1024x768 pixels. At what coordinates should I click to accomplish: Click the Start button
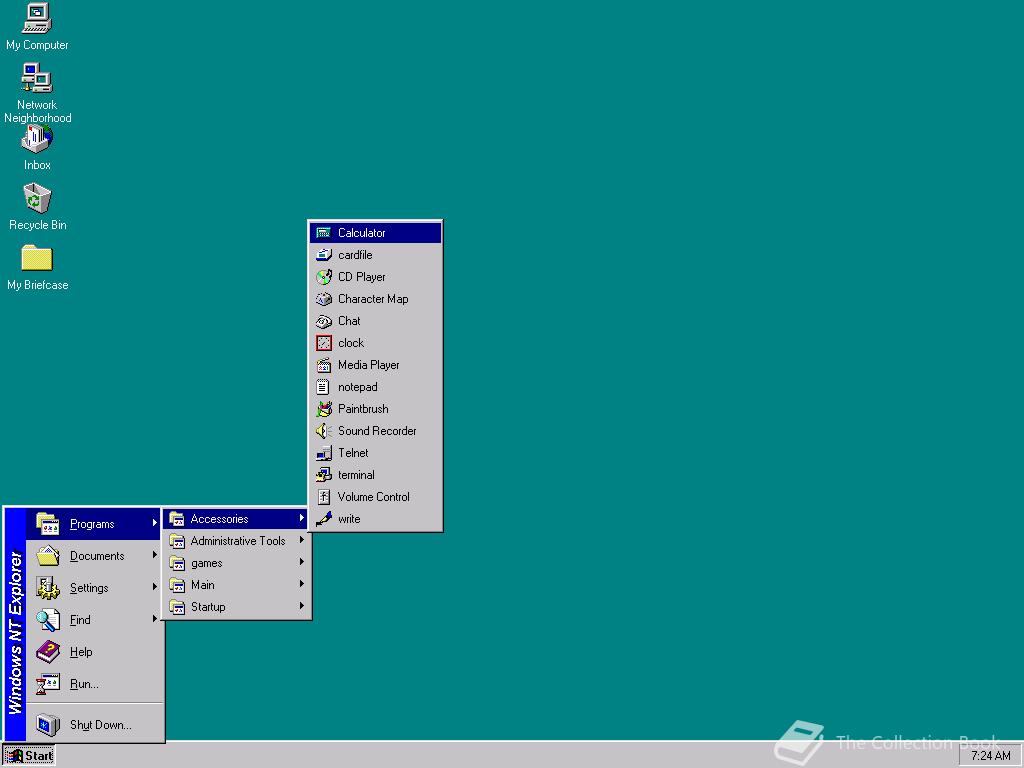(x=29, y=756)
